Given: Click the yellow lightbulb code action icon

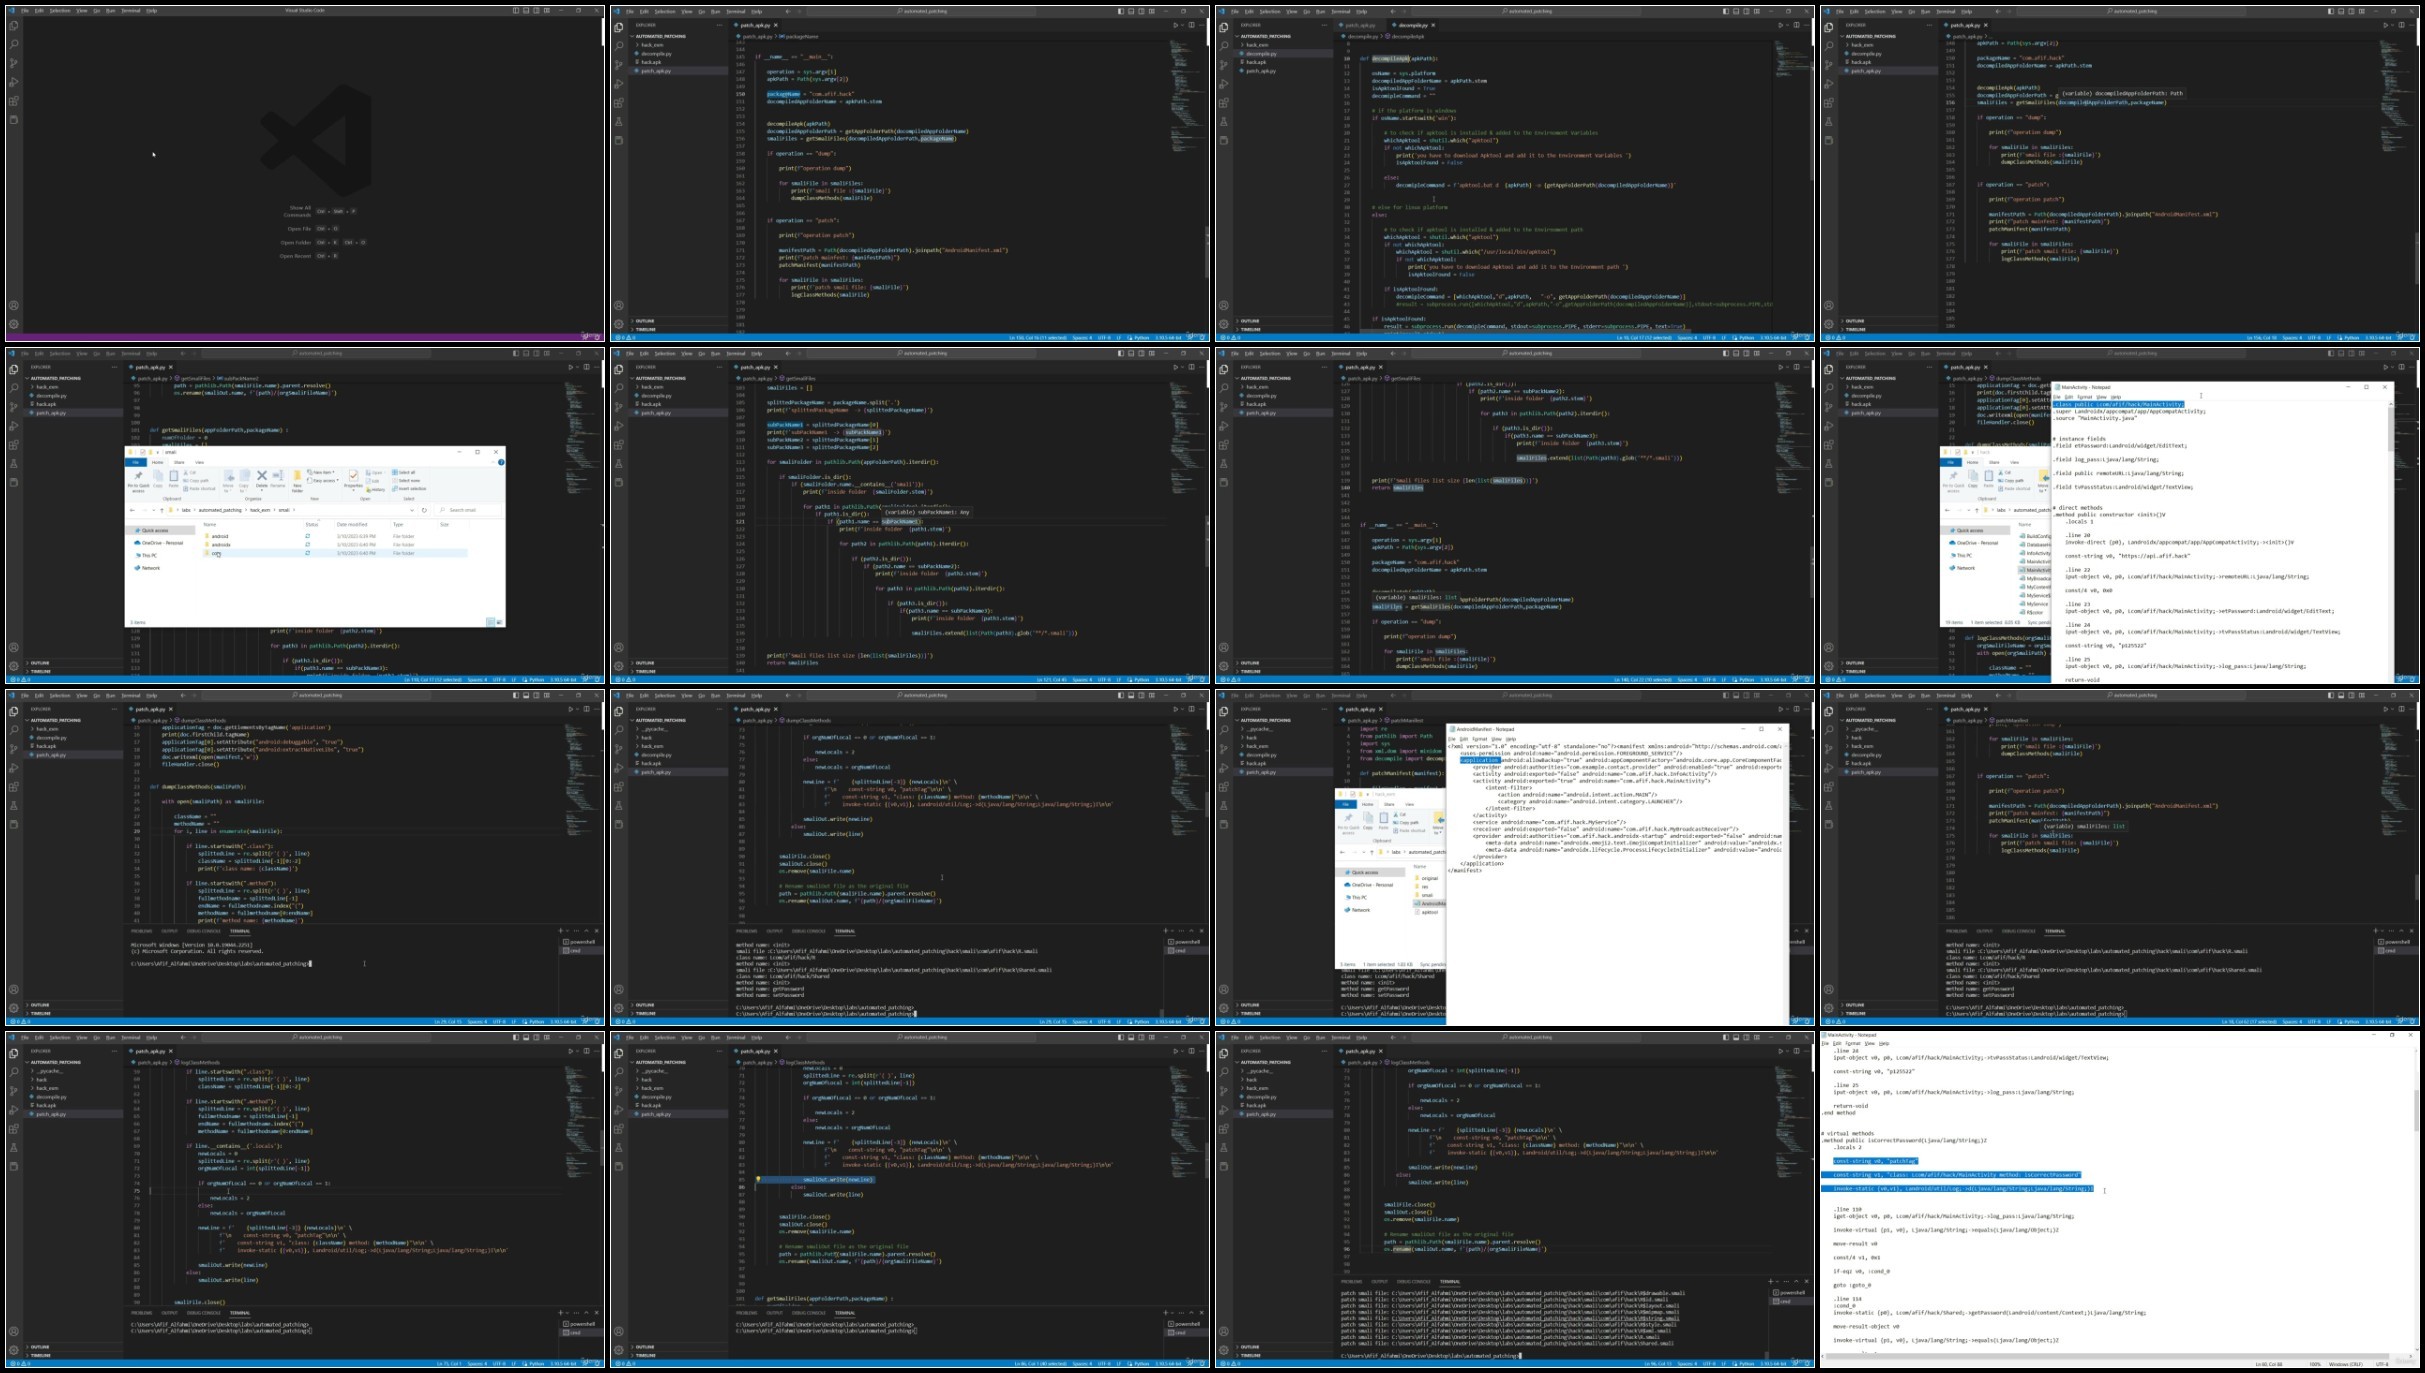Looking at the screenshot, I should (758, 1179).
